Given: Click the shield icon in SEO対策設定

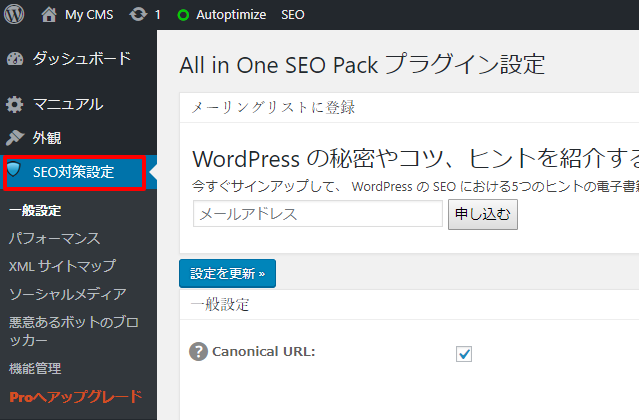Looking at the screenshot, I should click(14, 169).
